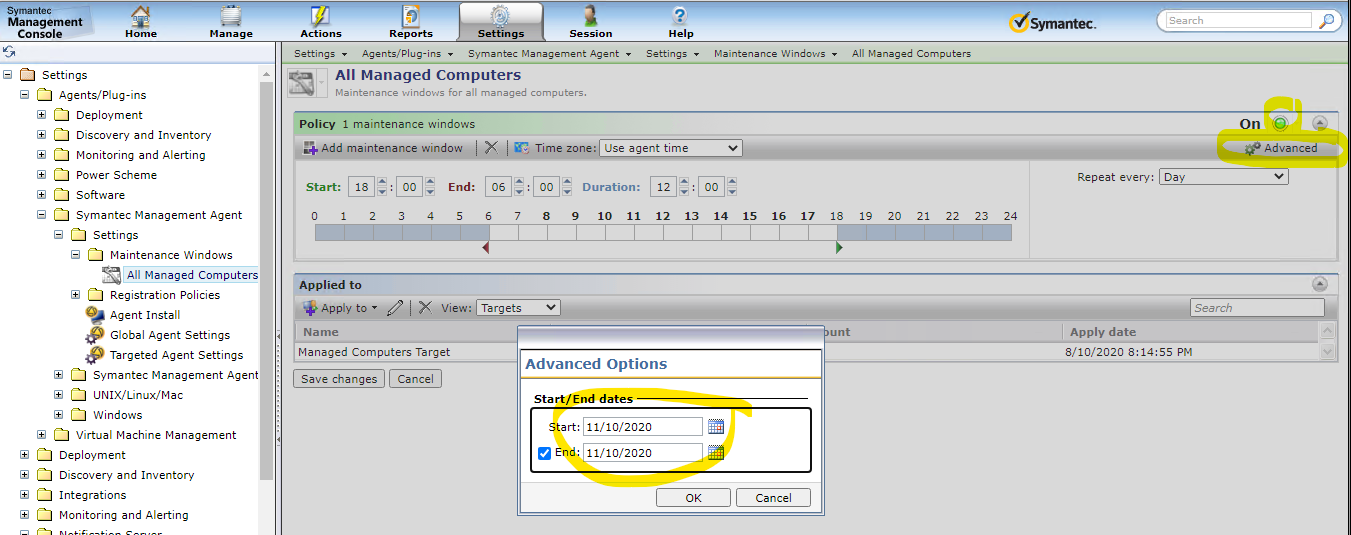Open Targeted Agent Settings item
1351x535 pixels.
tap(176, 355)
